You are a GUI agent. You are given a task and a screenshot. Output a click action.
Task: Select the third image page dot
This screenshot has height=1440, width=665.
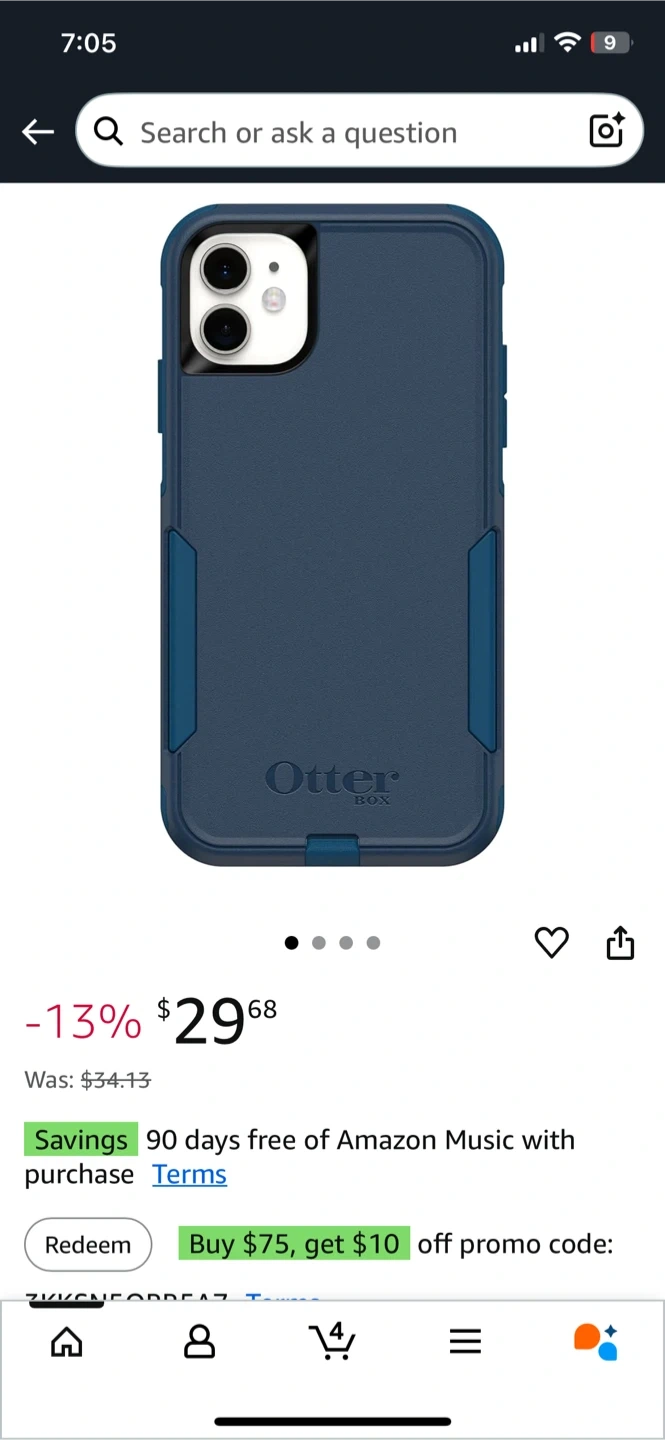(346, 942)
